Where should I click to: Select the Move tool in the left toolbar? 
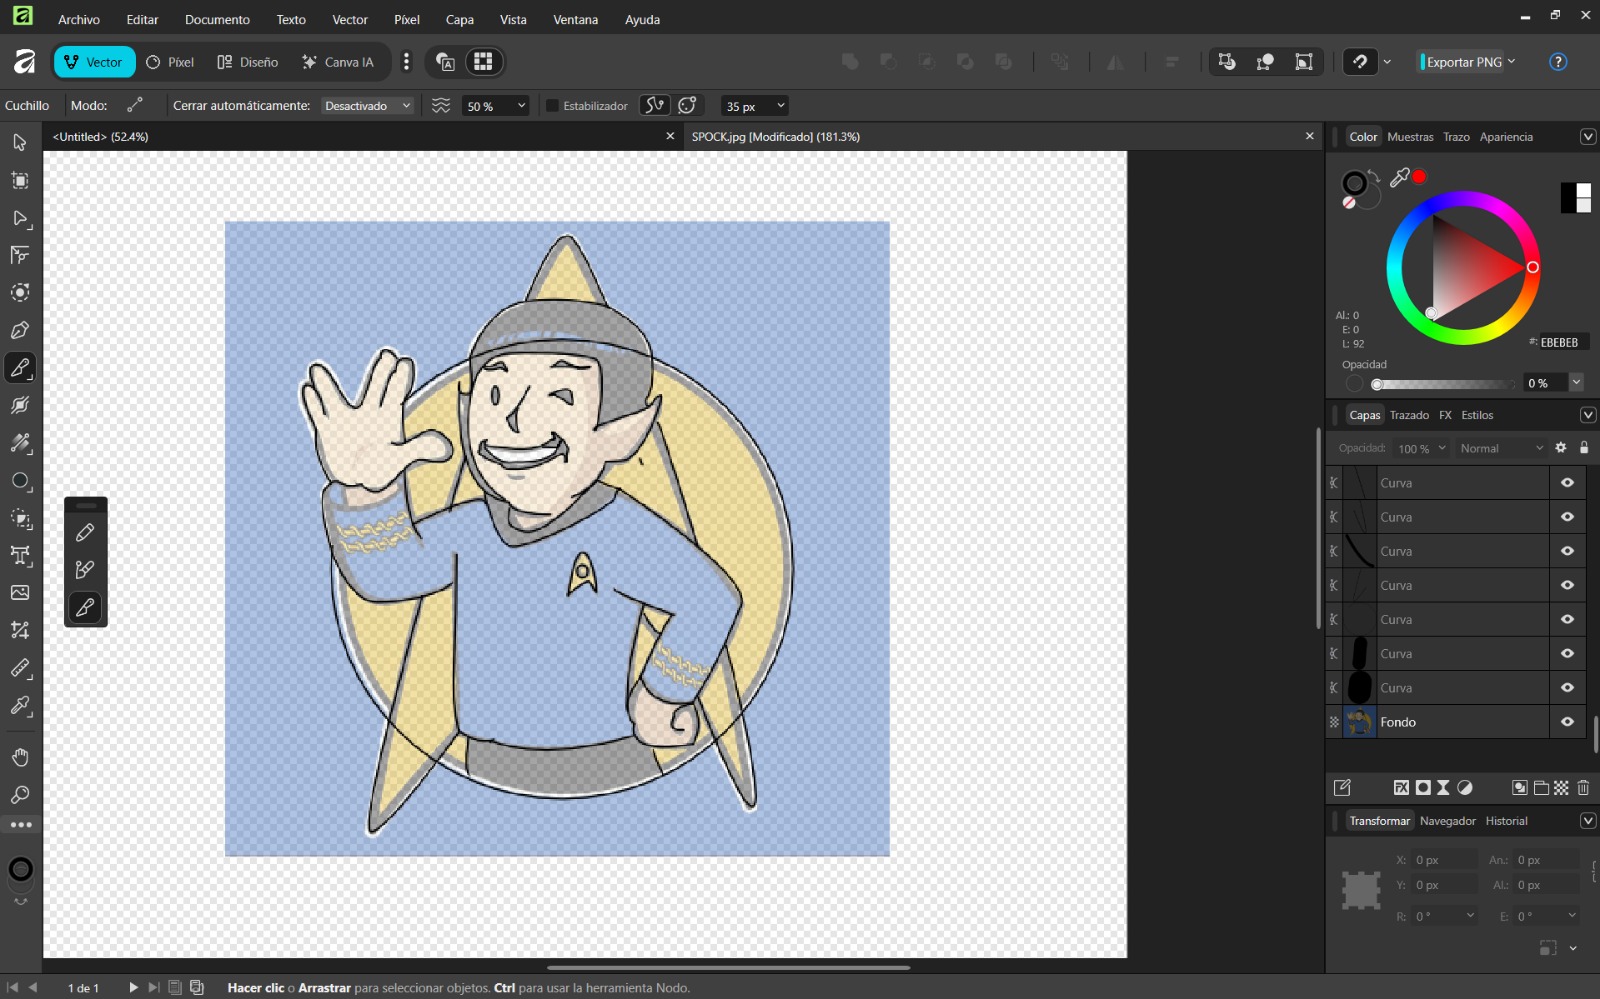[18, 143]
